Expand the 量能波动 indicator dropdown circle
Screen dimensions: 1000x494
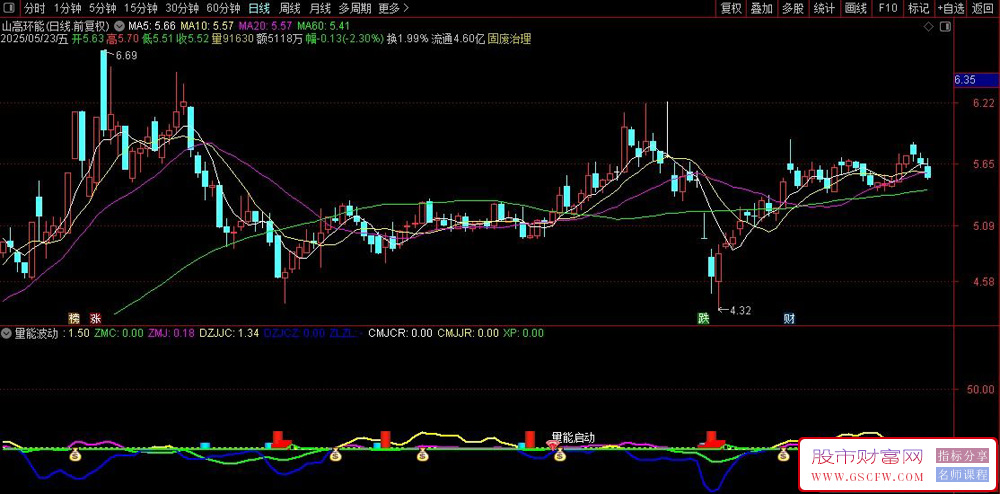pos(6,333)
